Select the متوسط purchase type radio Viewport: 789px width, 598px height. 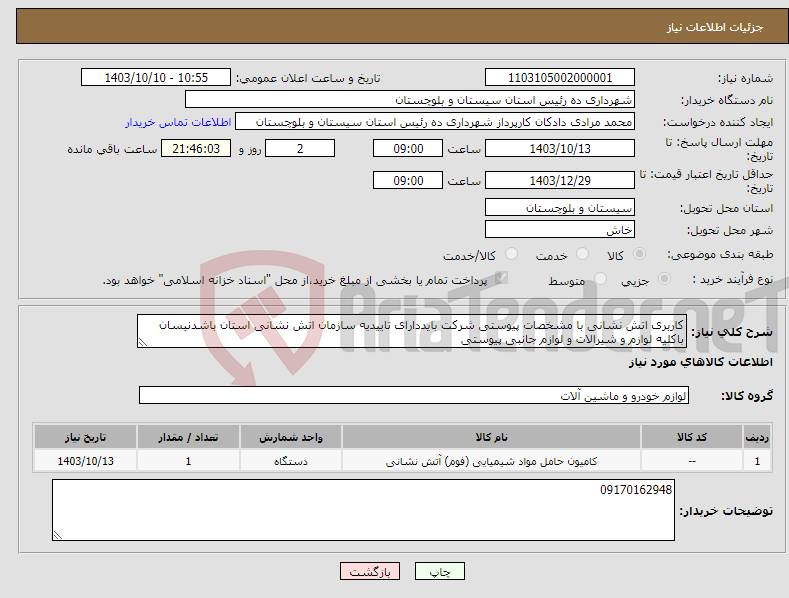600,279
